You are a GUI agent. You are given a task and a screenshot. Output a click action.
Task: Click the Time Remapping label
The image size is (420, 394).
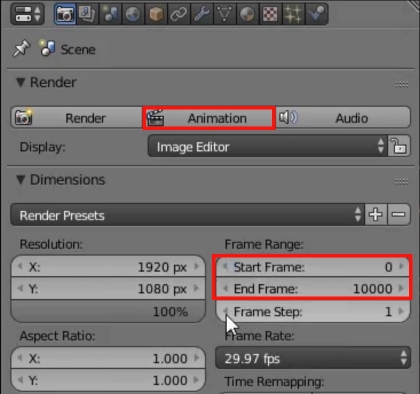(x=274, y=382)
